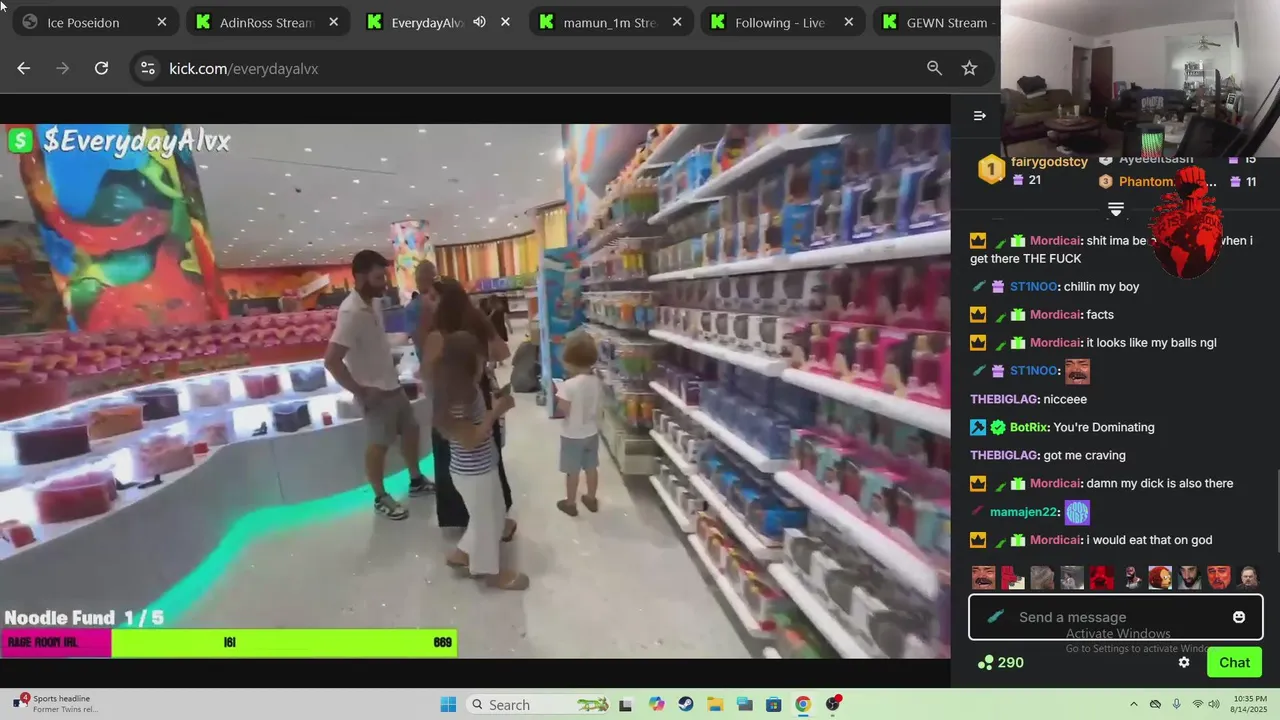
Task: Bookmark this page with the star icon
Action: (969, 68)
